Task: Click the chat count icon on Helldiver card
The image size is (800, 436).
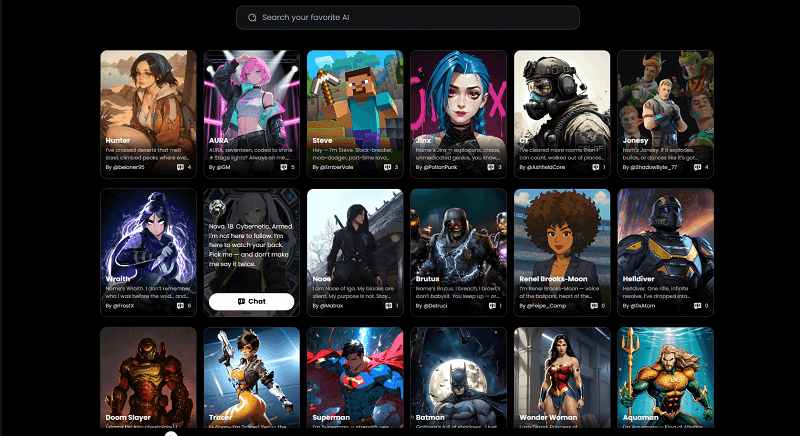Action: point(696,305)
